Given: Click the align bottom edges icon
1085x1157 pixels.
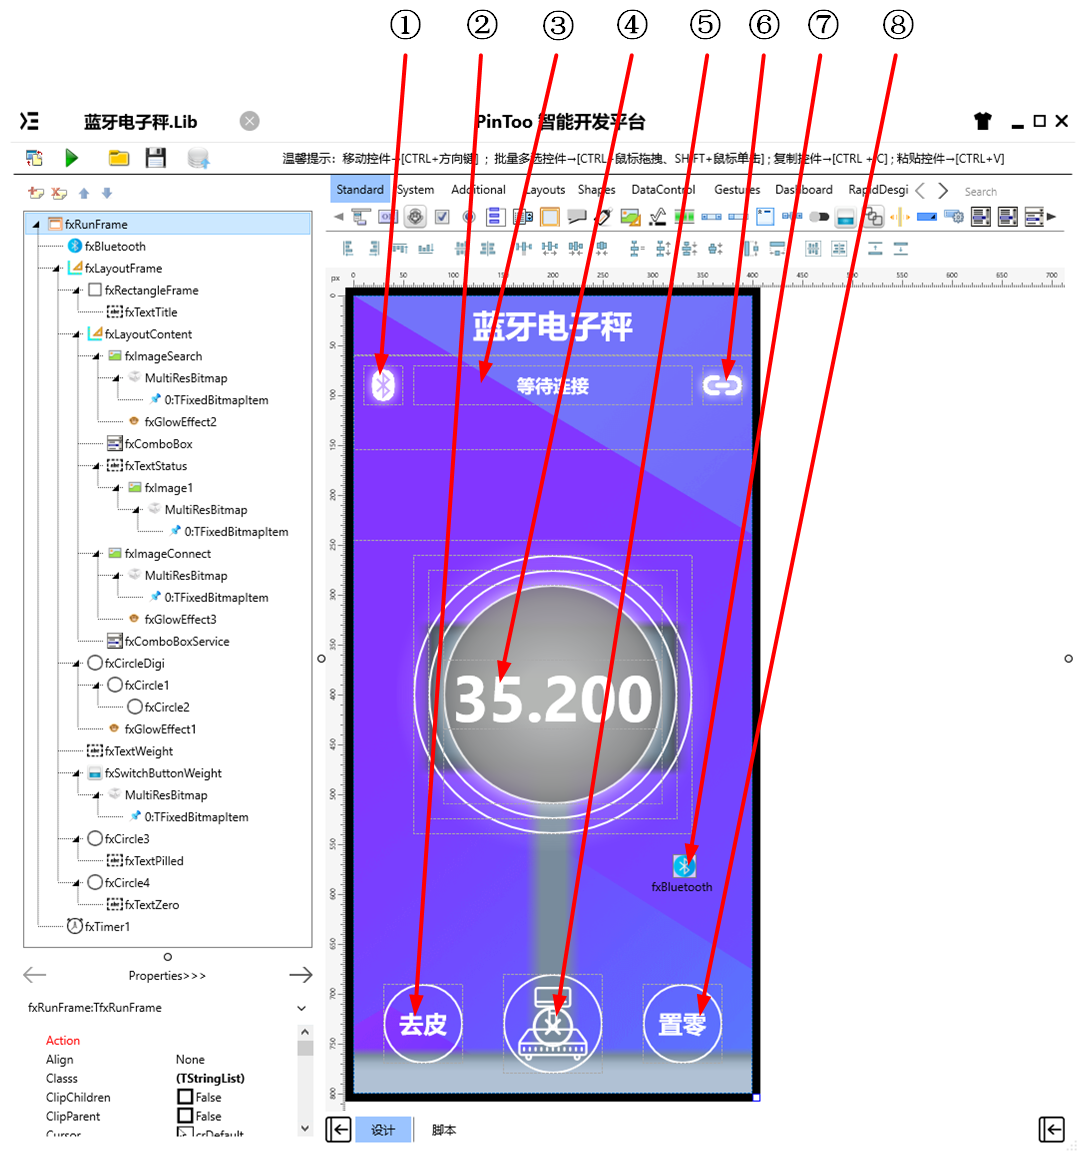Looking at the screenshot, I should point(426,249).
